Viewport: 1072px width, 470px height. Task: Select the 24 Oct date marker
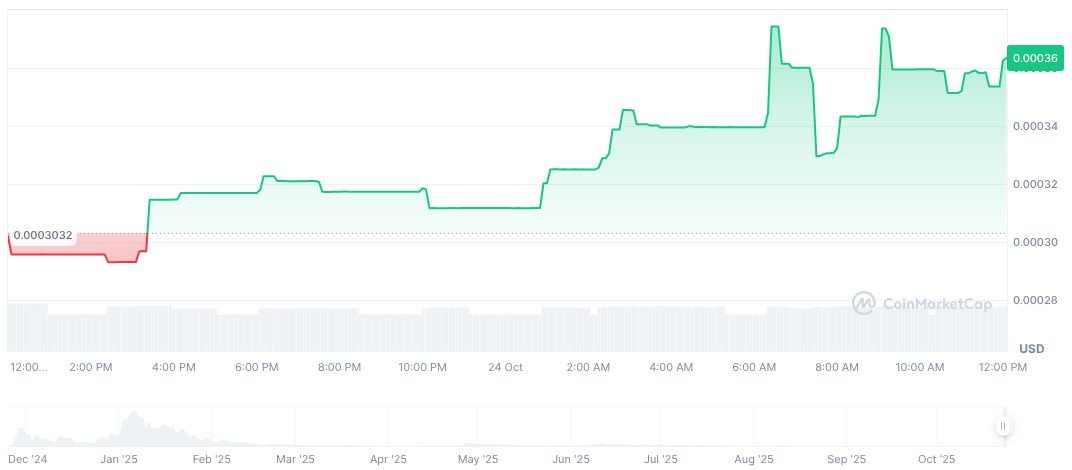pos(505,368)
